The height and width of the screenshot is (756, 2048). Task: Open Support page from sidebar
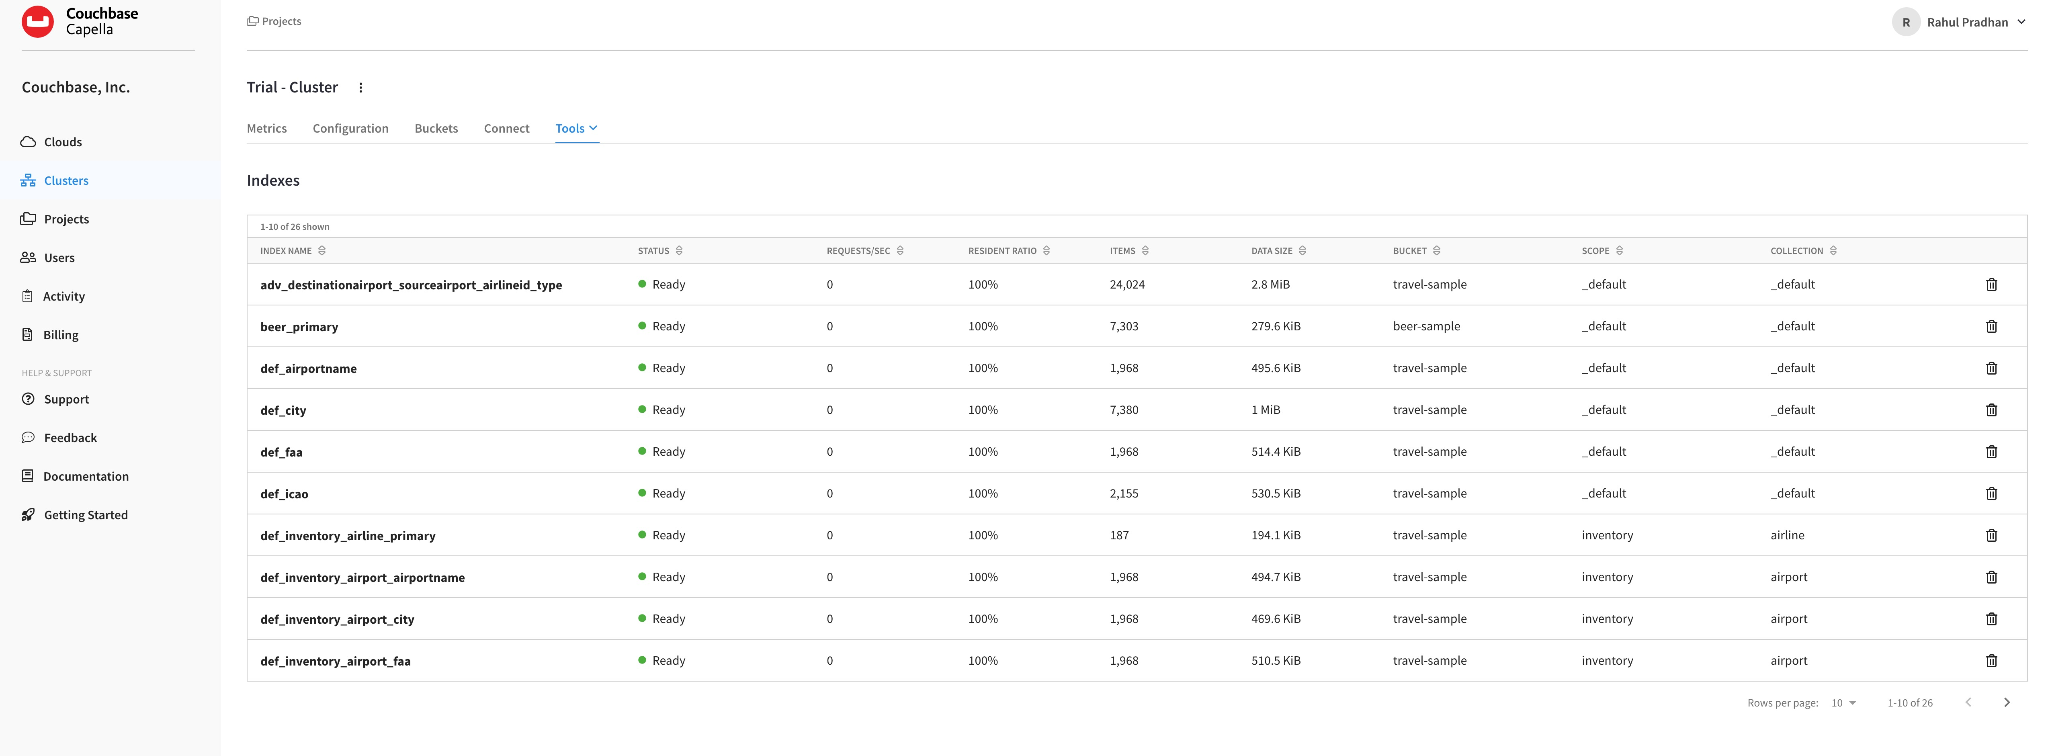coord(66,400)
